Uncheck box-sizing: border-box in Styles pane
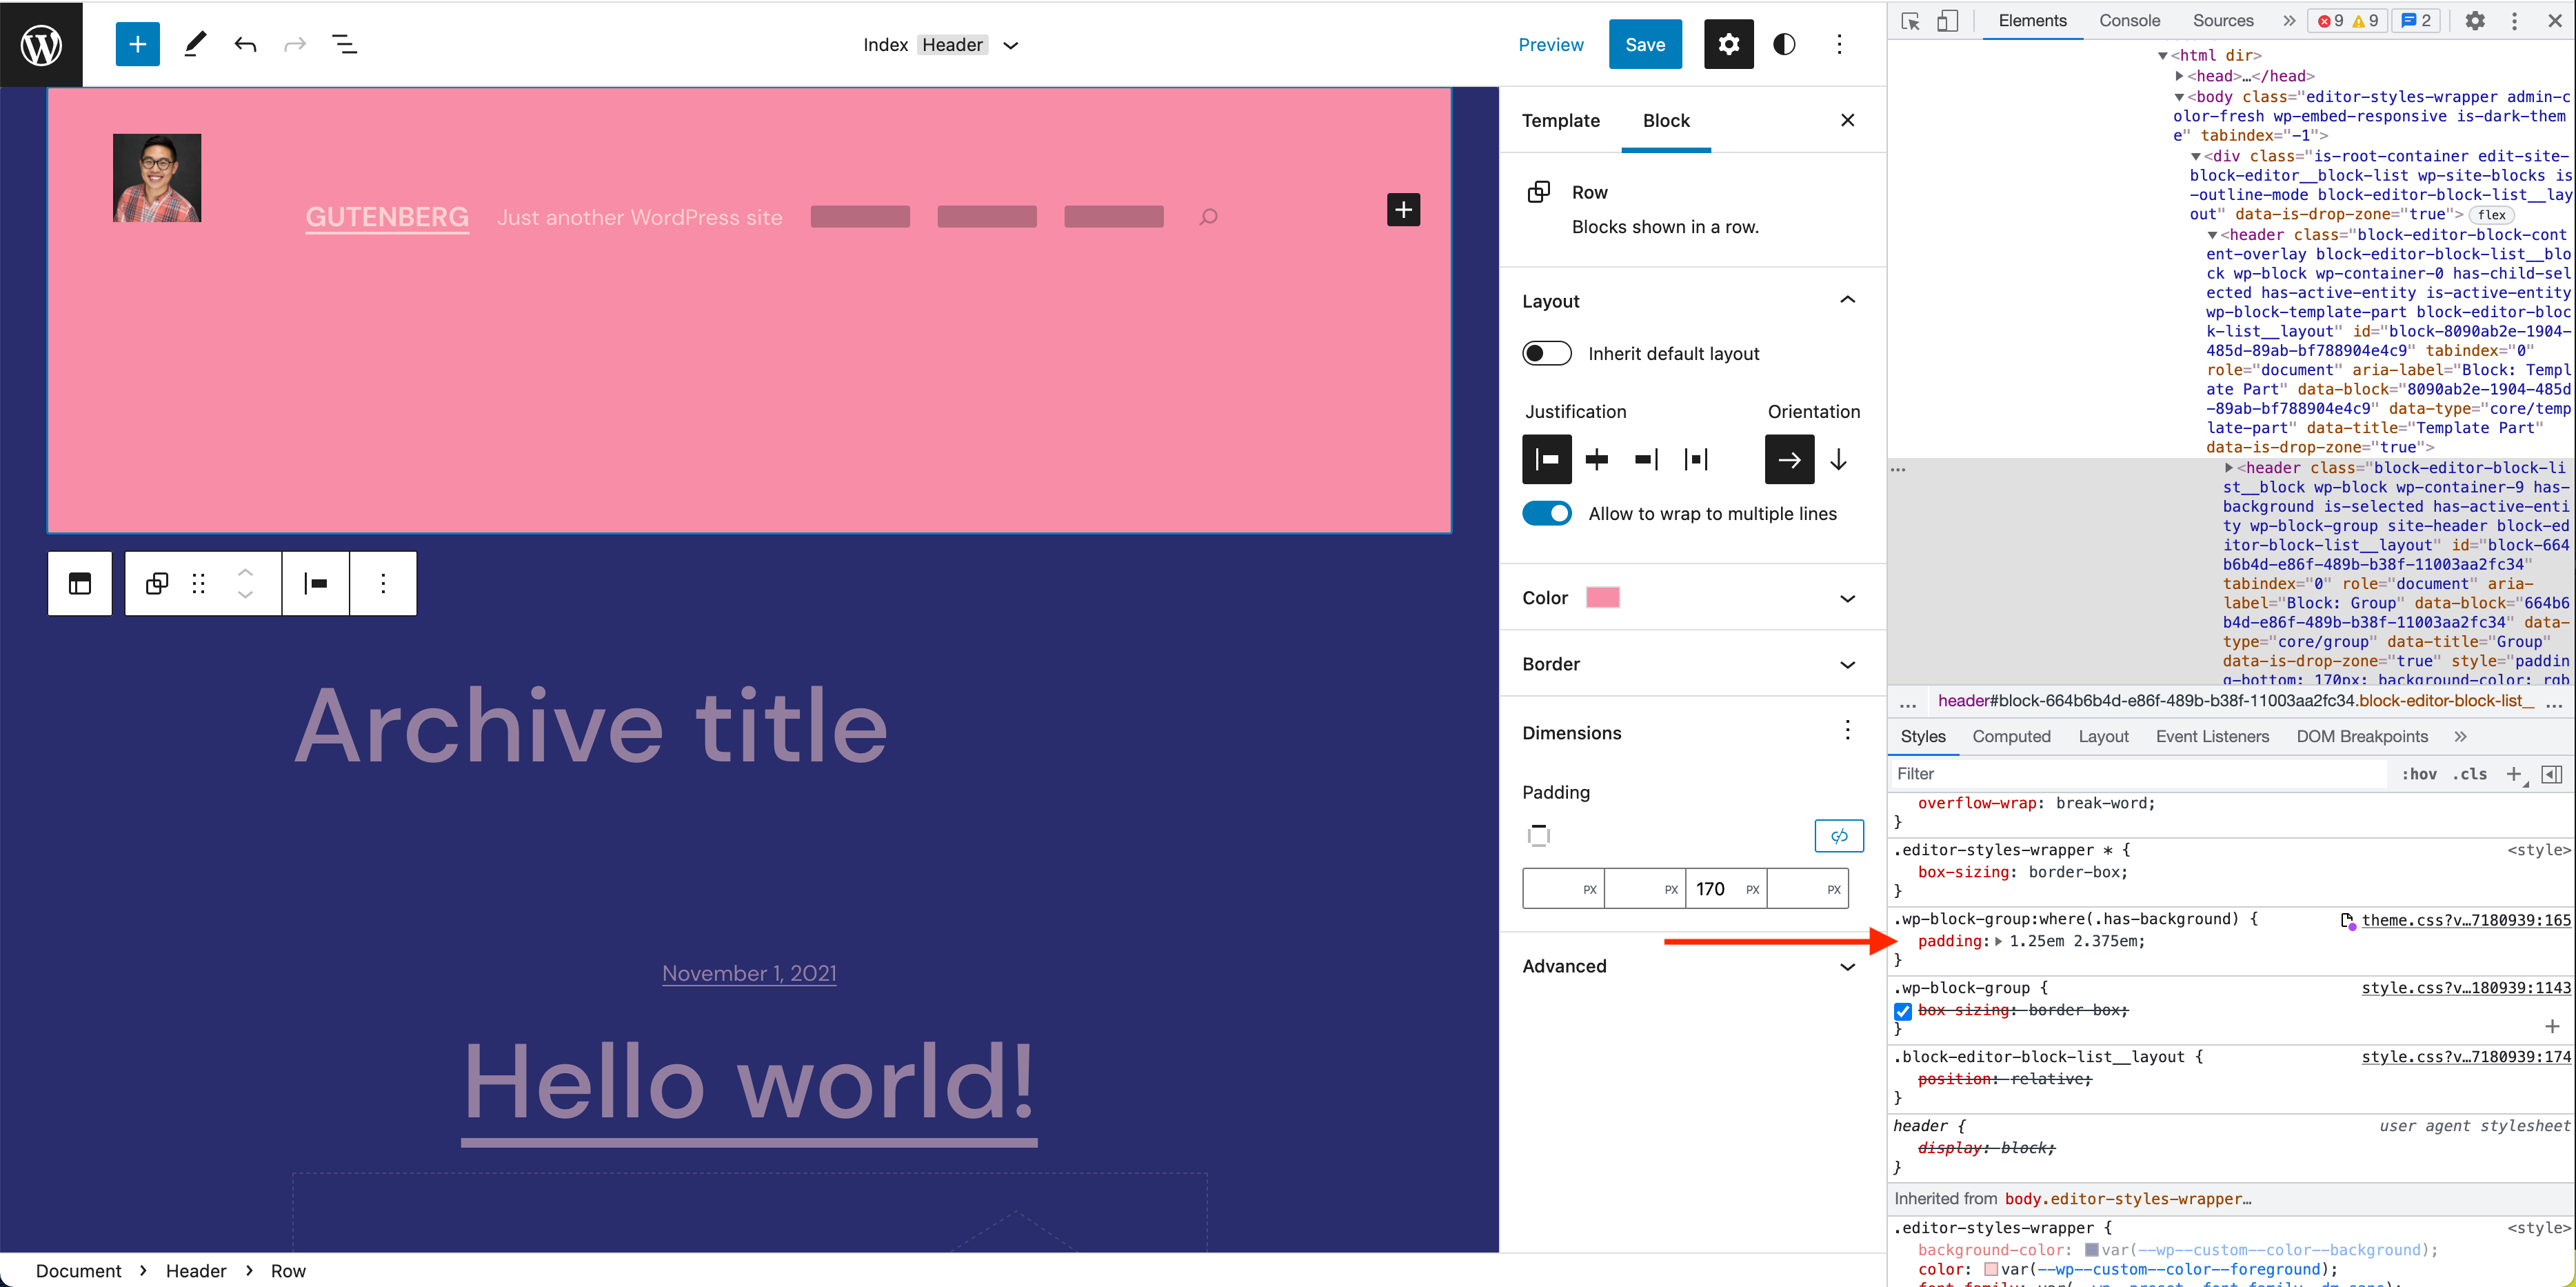 pos(1903,1011)
